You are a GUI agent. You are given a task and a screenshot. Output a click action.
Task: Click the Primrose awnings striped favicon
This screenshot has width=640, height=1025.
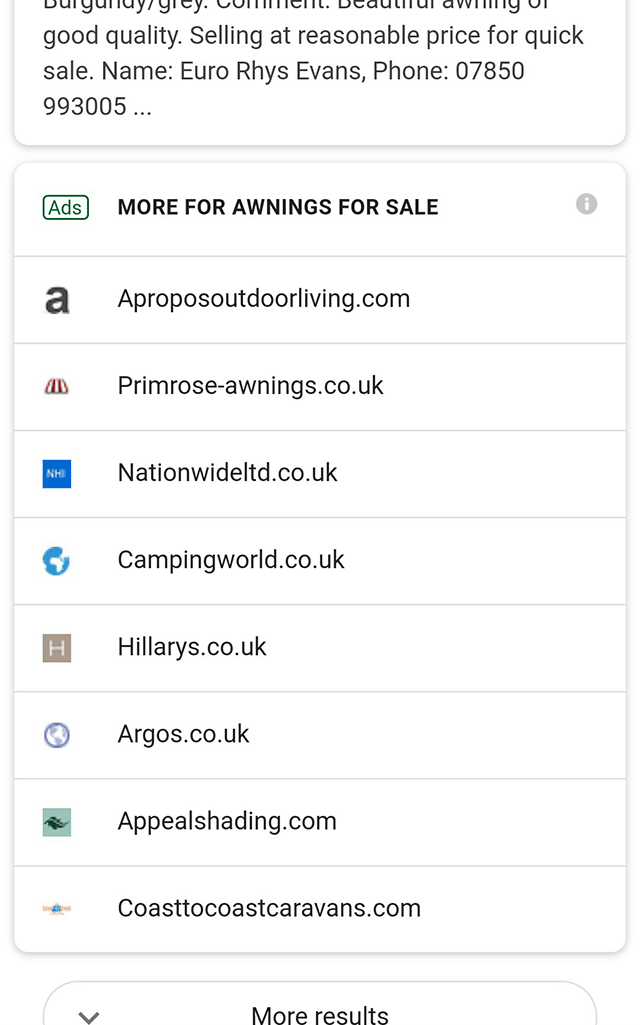(x=57, y=387)
